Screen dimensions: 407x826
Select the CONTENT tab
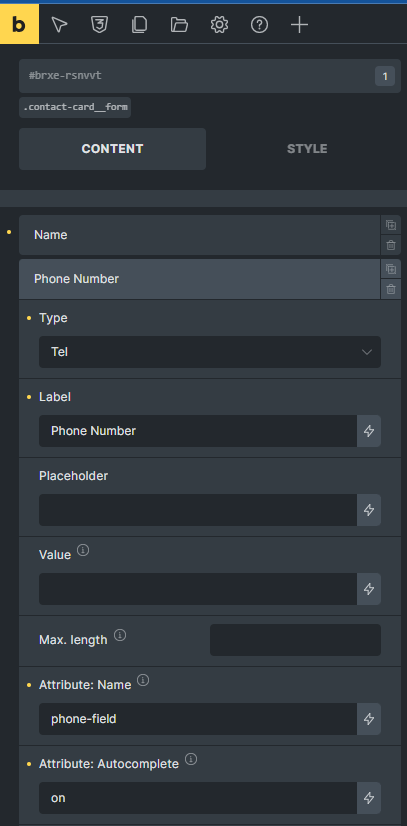tap(112, 149)
